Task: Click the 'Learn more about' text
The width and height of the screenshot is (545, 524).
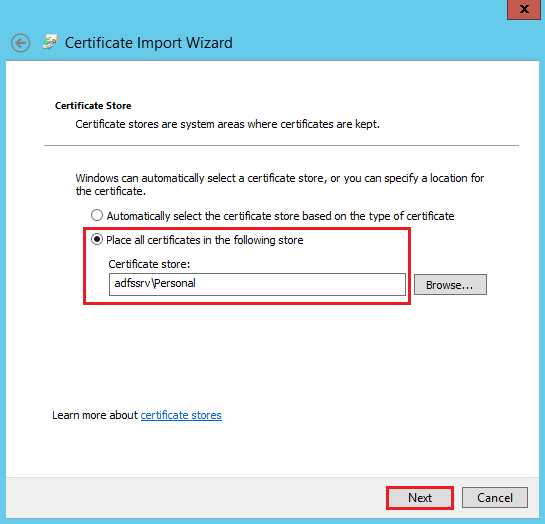Action: (95, 415)
